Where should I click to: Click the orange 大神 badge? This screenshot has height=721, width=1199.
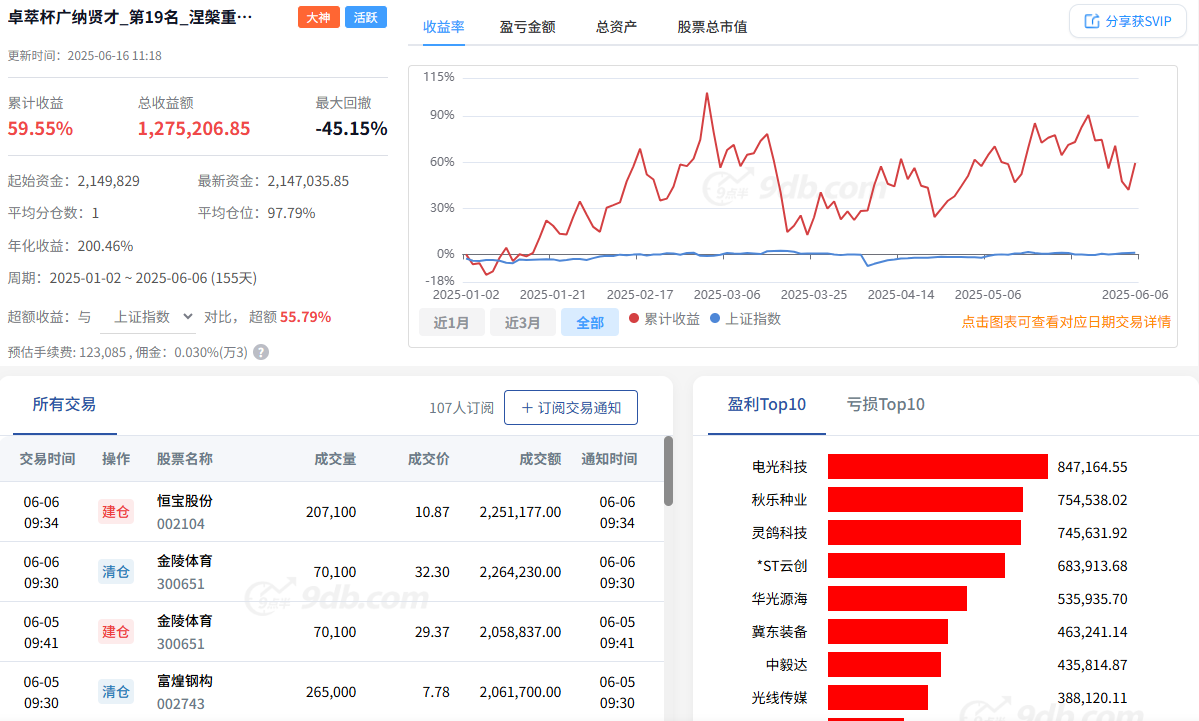[318, 18]
